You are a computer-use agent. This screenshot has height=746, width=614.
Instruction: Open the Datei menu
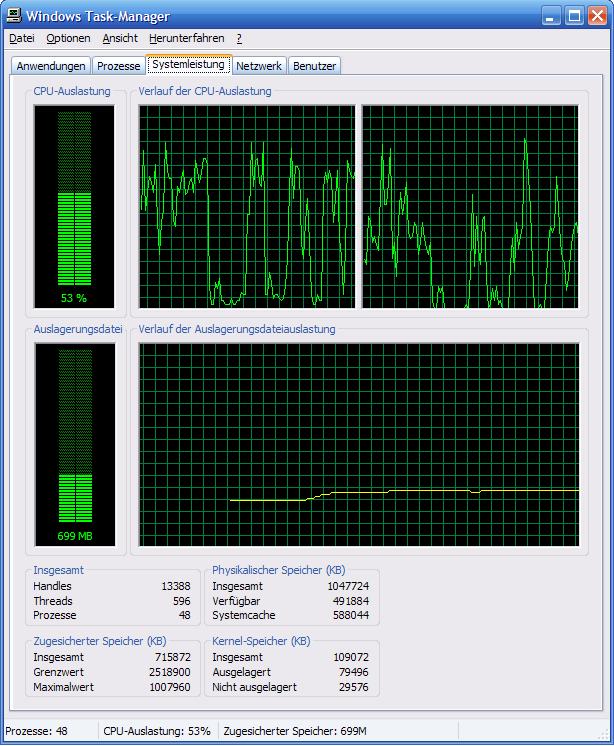(22, 38)
